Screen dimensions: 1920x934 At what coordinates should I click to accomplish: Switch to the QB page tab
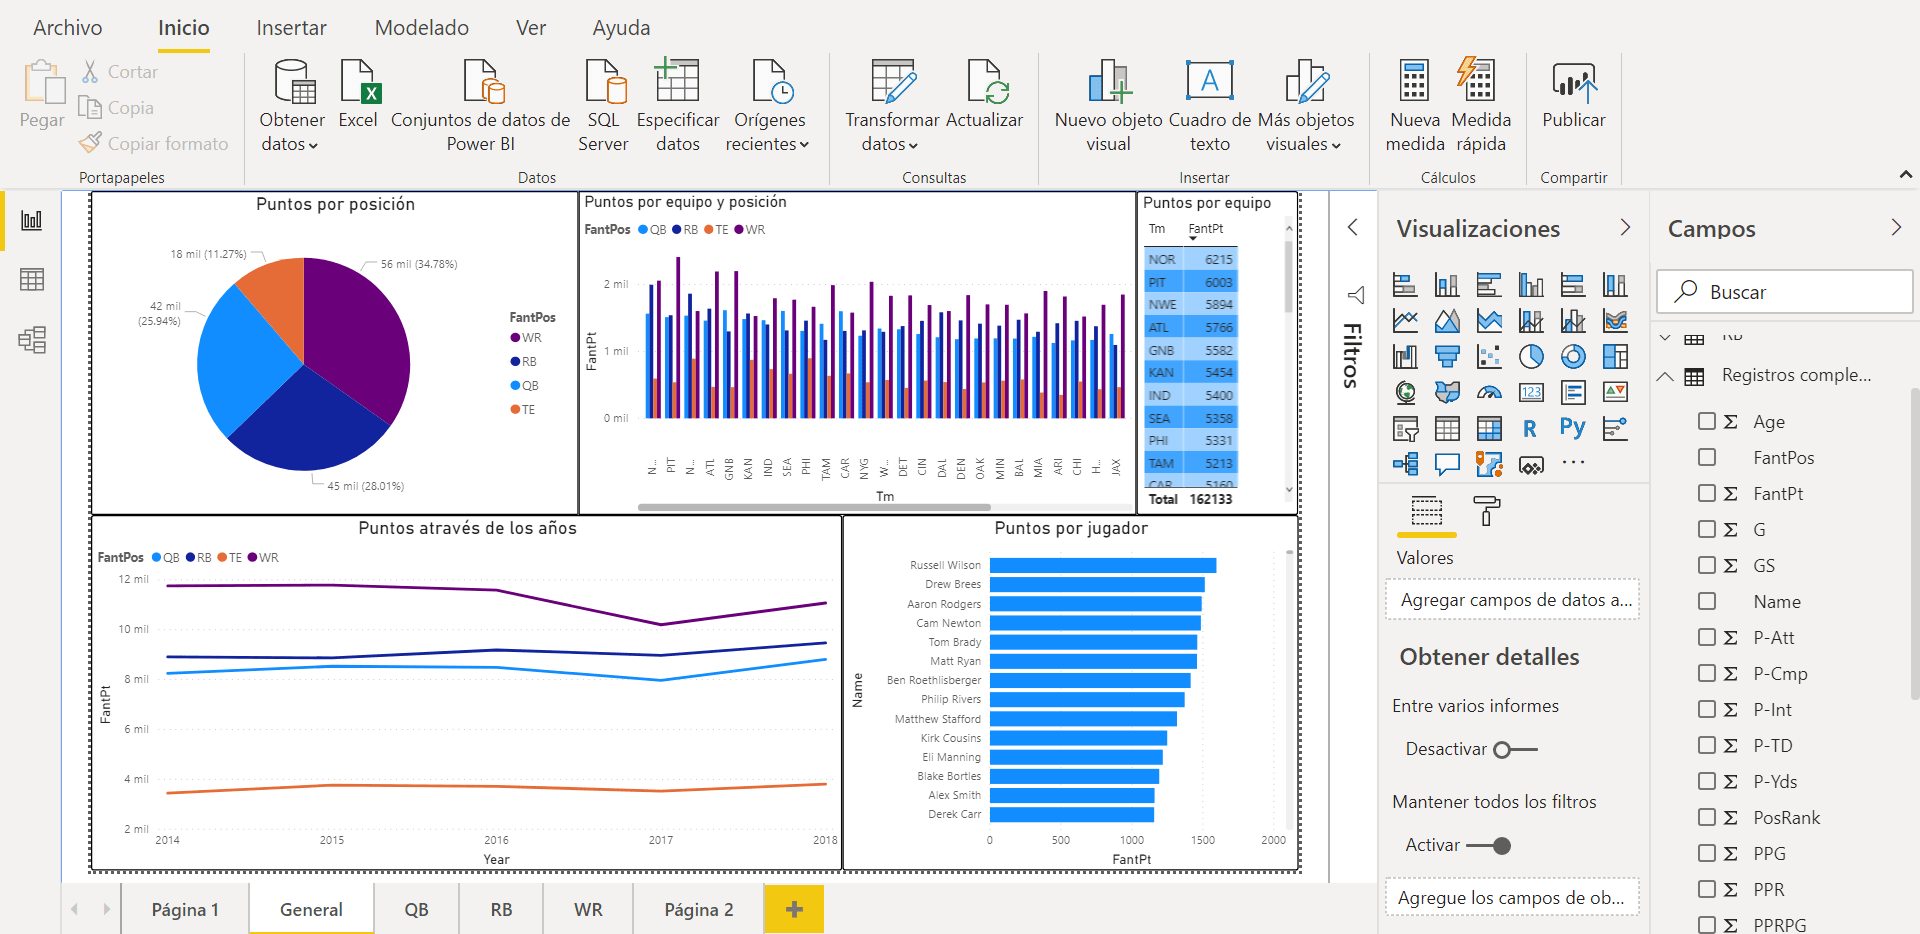point(416,909)
